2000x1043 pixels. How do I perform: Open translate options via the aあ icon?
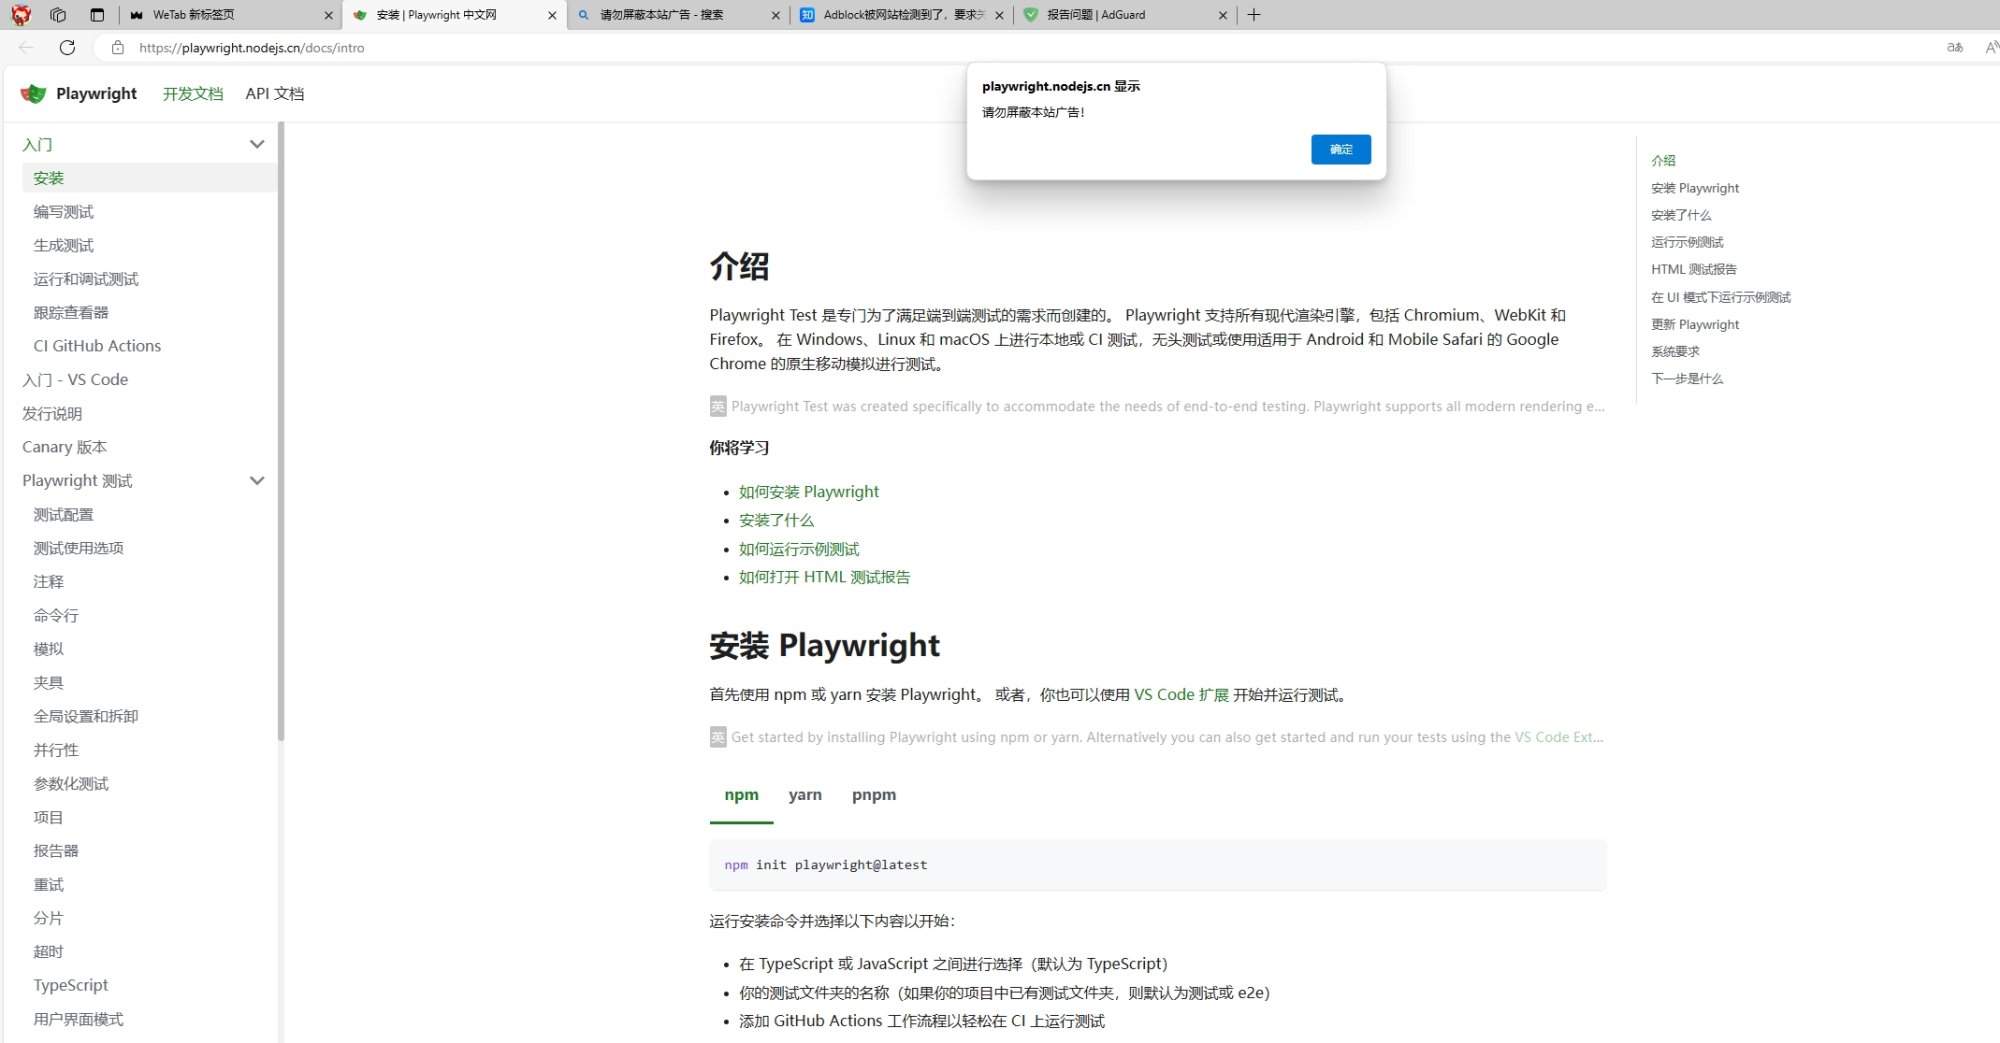tap(1954, 47)
